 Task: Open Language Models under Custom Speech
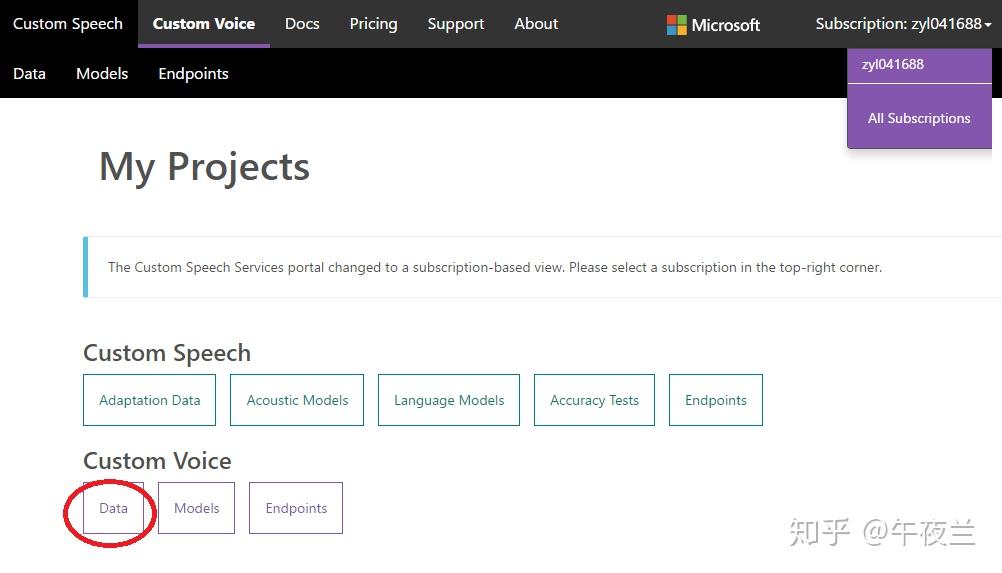449,400
